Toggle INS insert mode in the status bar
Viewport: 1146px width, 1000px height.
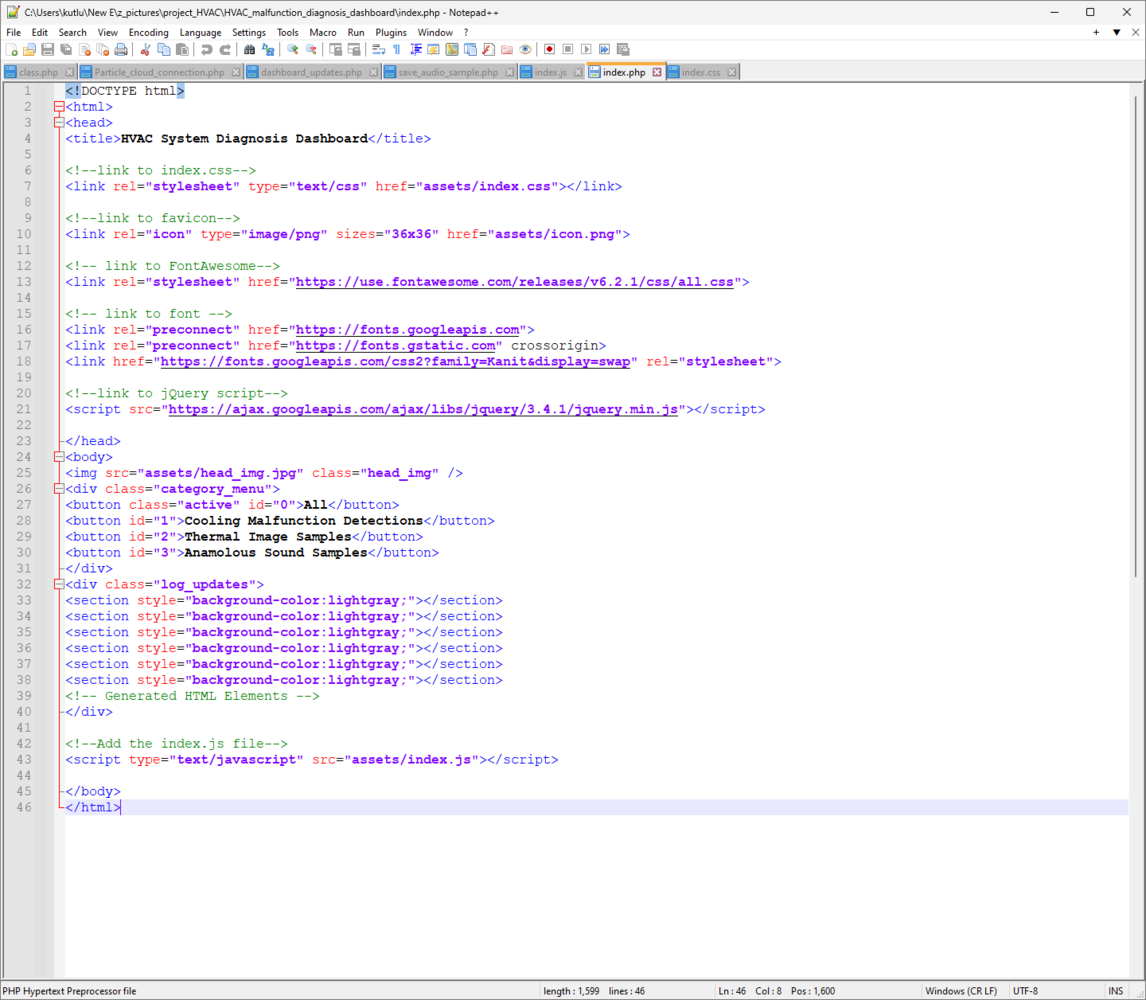(1116, 991)
